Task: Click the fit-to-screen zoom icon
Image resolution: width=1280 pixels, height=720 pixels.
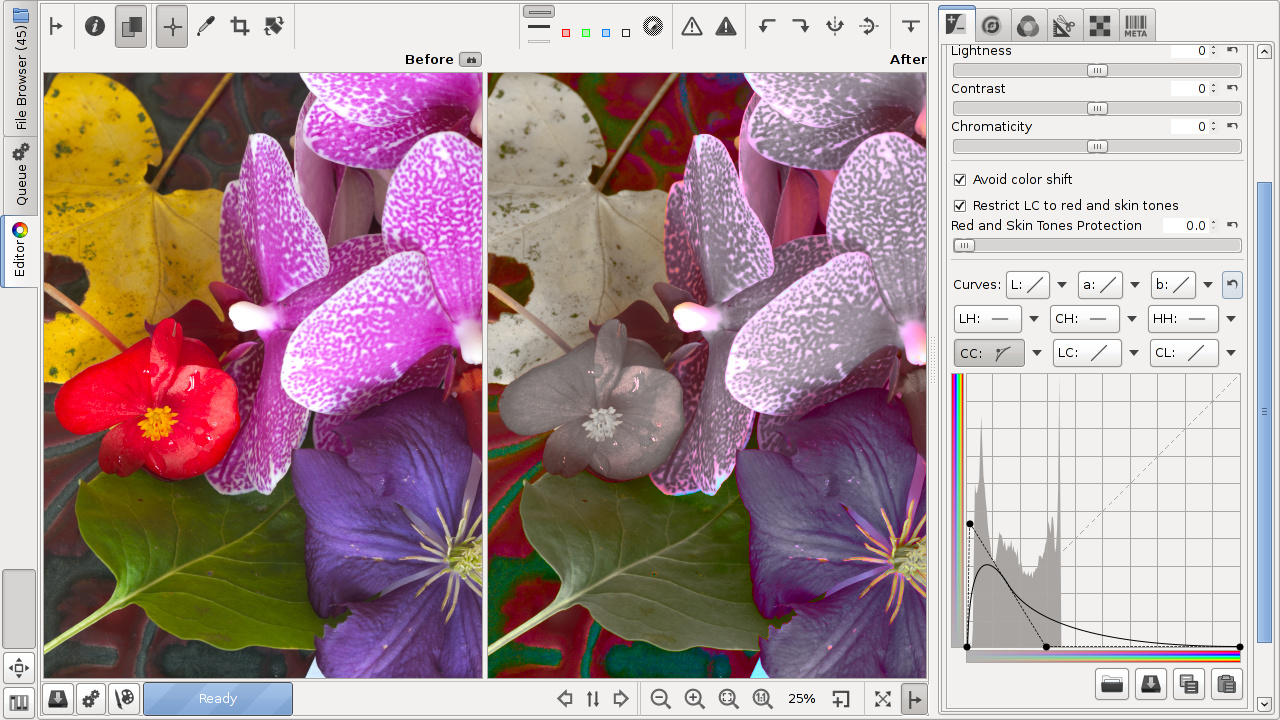Action: coord(728,699)
